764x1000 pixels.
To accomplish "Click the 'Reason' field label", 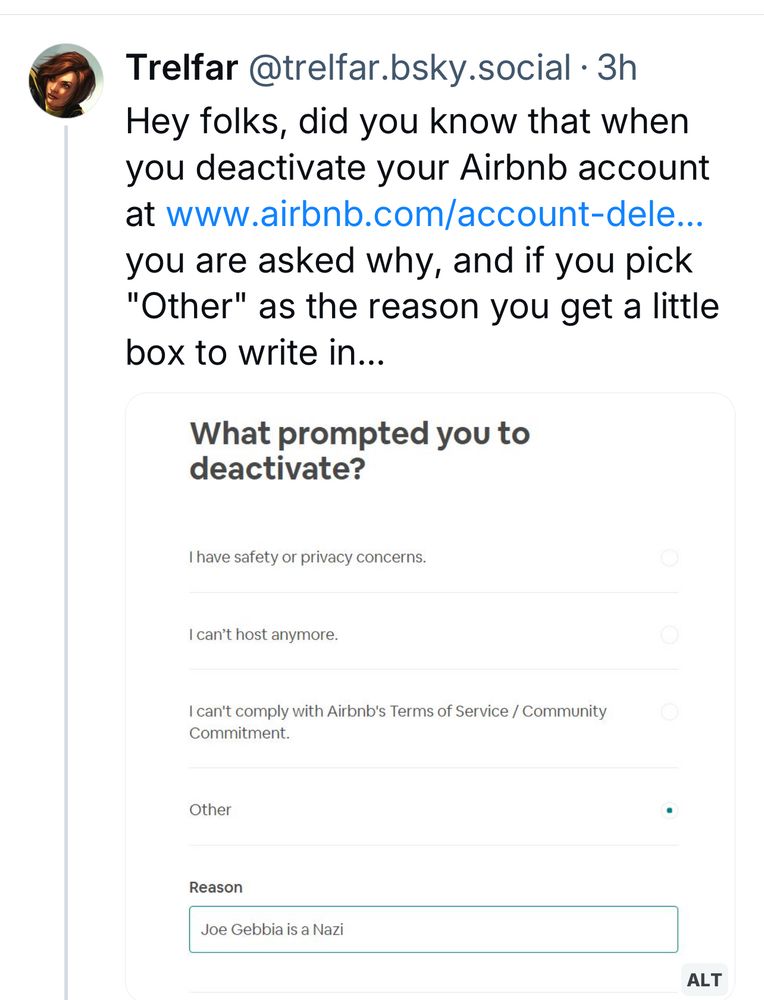I will (216, 887).
